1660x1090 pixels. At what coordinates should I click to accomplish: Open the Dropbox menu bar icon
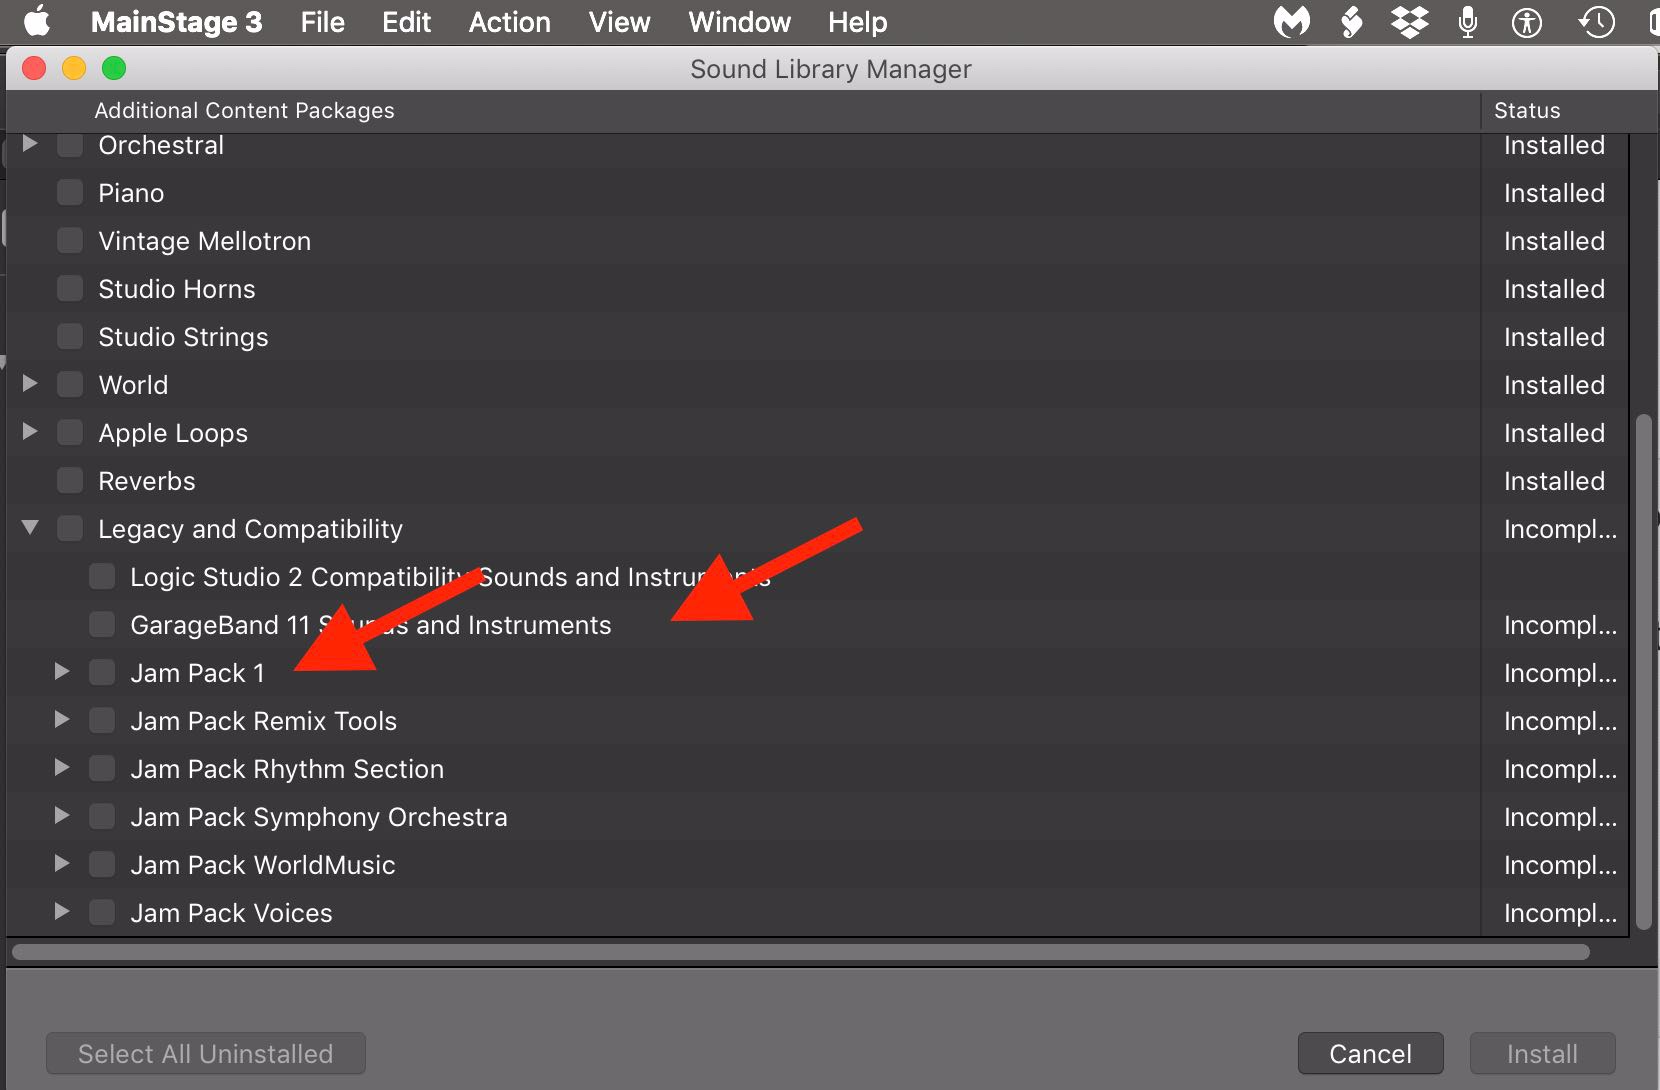[1409, 22]
